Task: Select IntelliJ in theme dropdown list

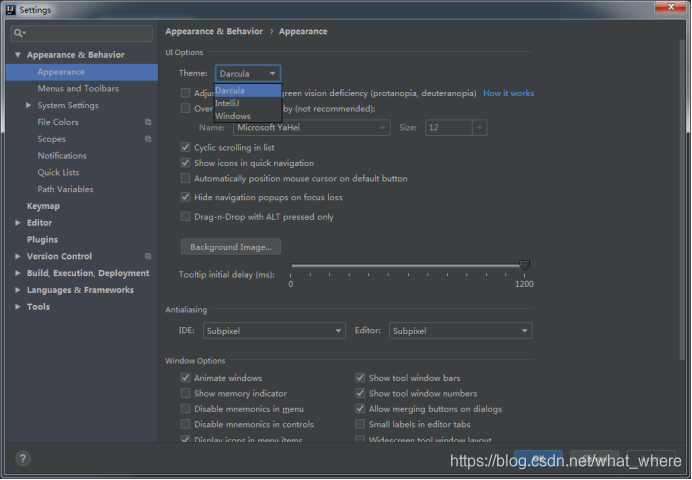Action: pos(248,103)
